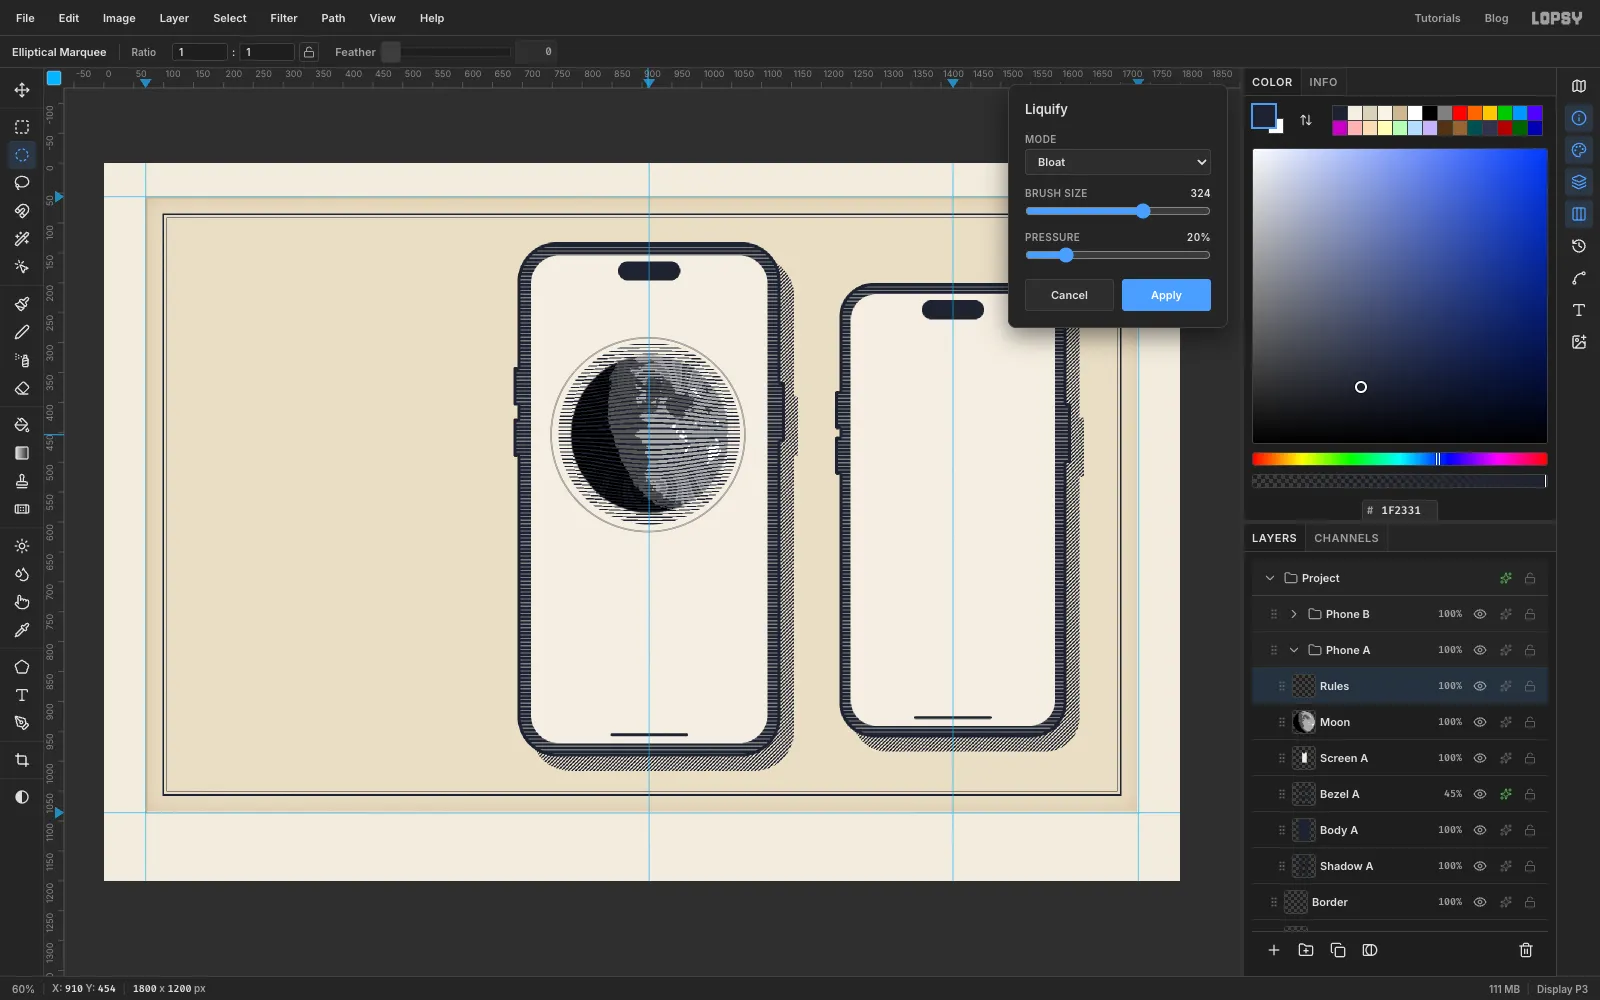
Task: Toggle visibility of Phone B folder
Action: (x=1480, y=614)
